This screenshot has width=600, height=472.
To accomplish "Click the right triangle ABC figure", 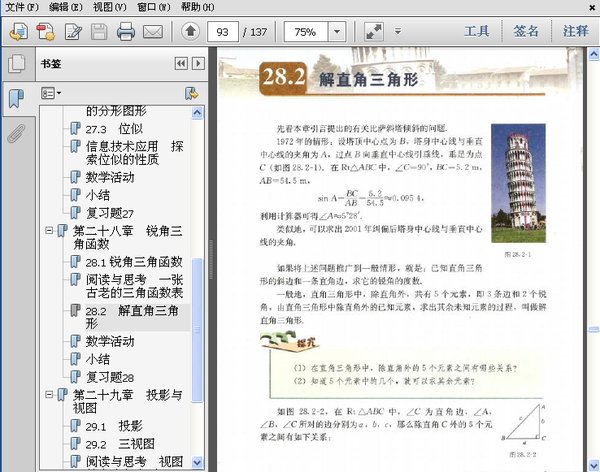I will click(524, 424).
